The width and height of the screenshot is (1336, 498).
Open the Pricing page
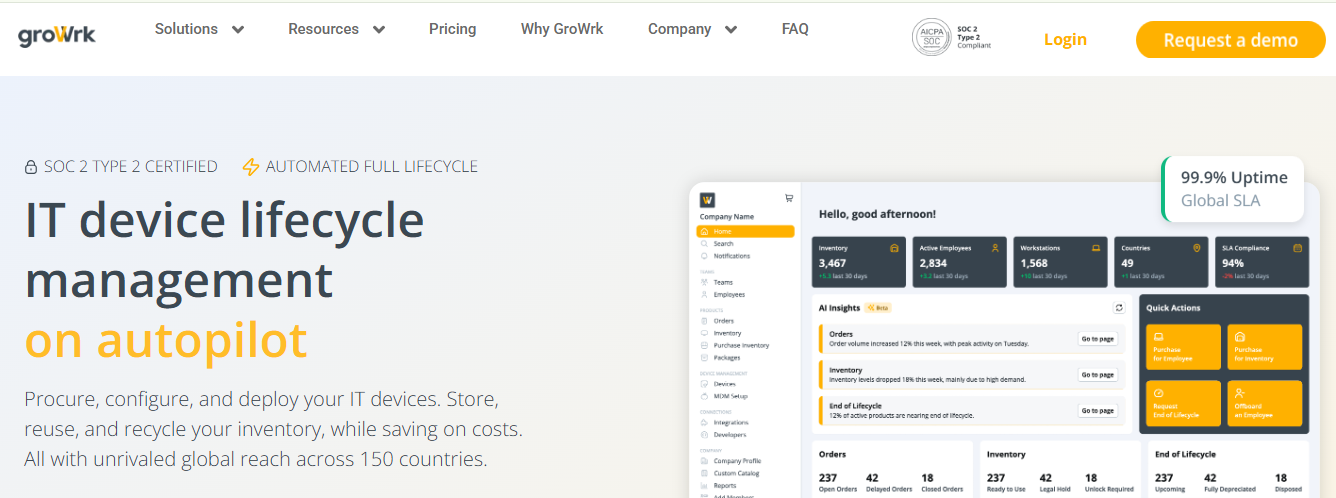click(452, 29)
